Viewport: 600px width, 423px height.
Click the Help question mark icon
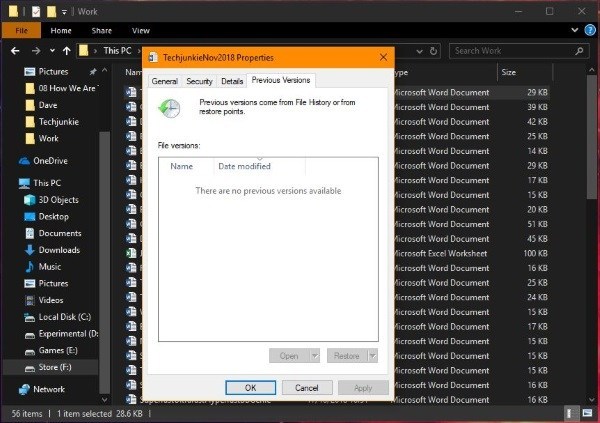coord(590,30)
